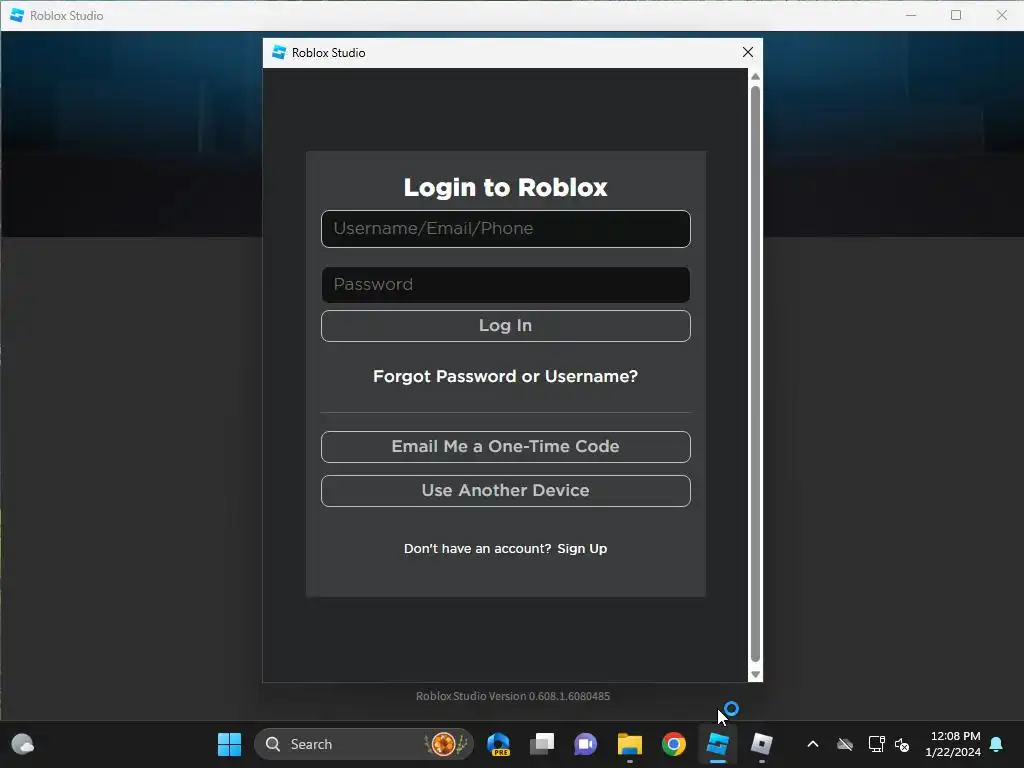Open the Roblox player taskbar icon

click(761, 744)
